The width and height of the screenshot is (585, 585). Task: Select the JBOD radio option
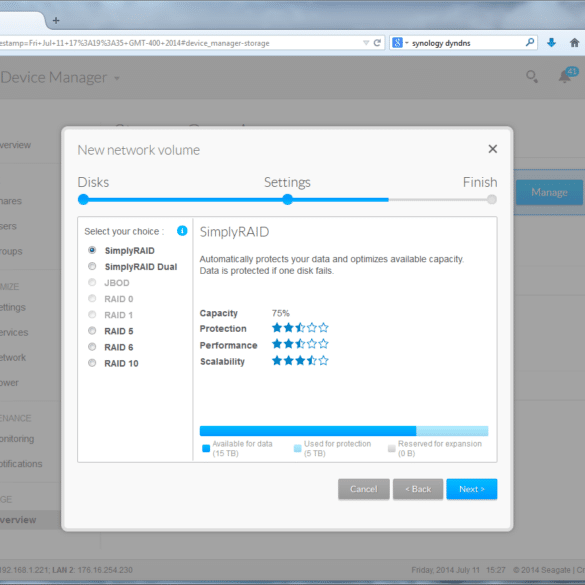pyautogui.click(x=92, y=282)
